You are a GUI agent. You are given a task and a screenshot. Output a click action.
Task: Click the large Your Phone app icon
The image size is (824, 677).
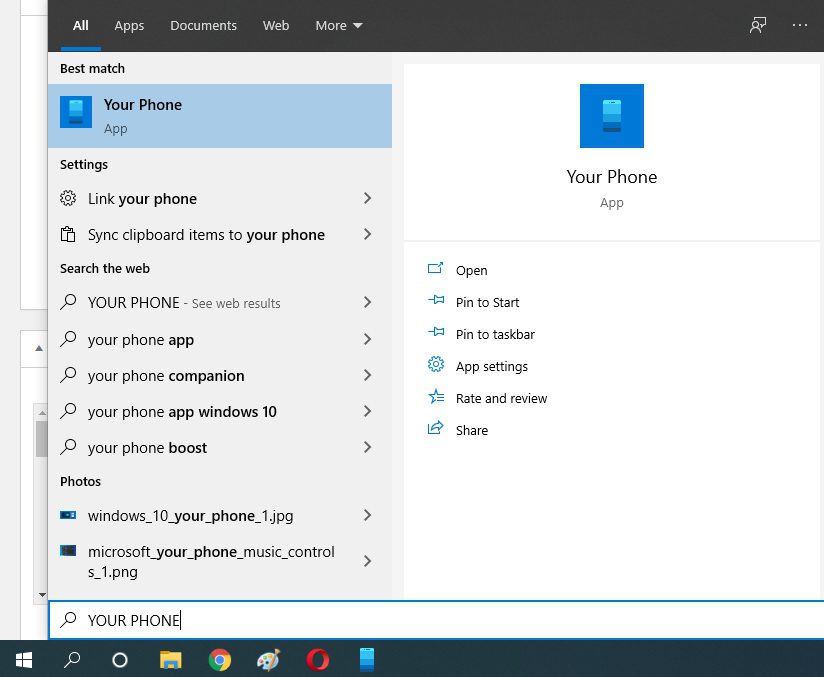(x=611, y=116)
